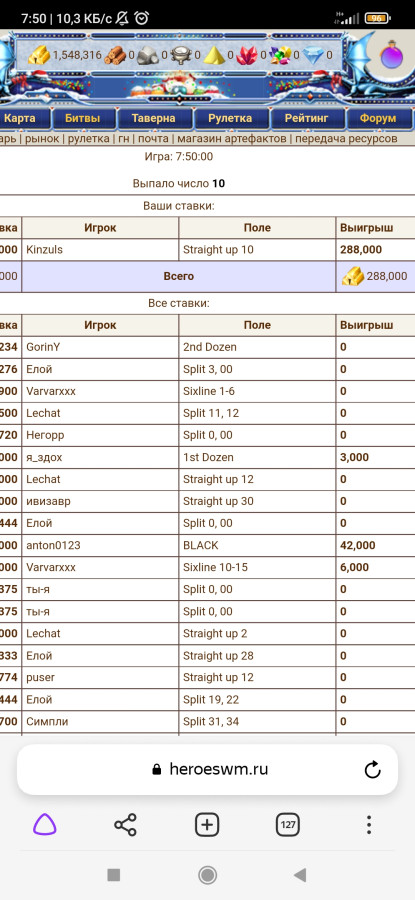
Task: Go to the Рейтинг tab
Action: pyautogui.click(x=307, y=118)
